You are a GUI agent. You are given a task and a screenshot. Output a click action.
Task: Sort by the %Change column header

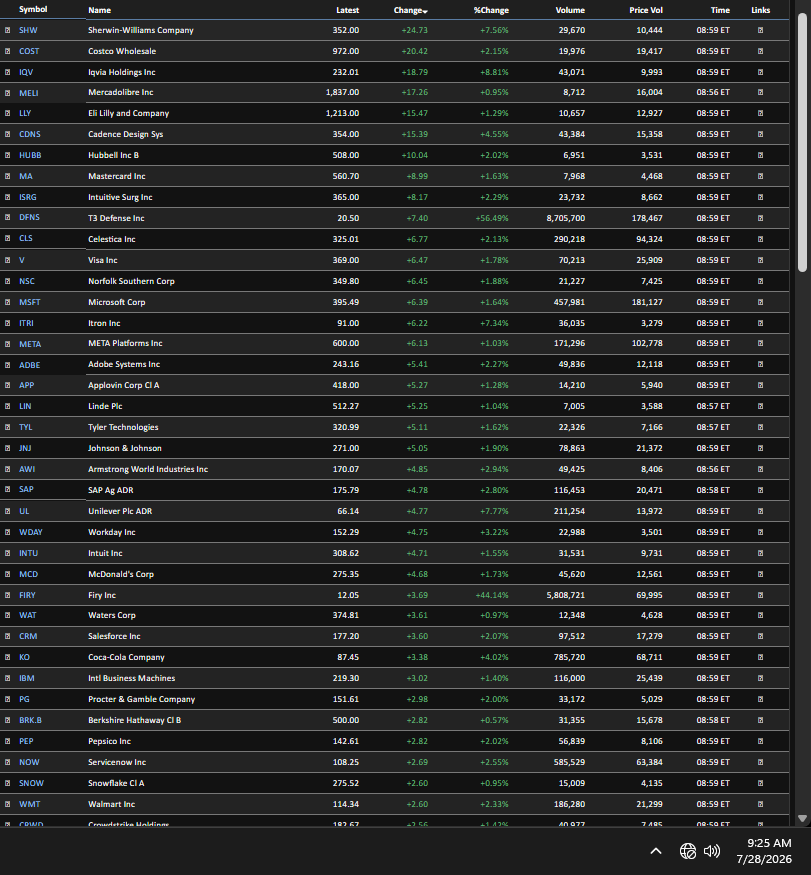(x=491, y=10)
